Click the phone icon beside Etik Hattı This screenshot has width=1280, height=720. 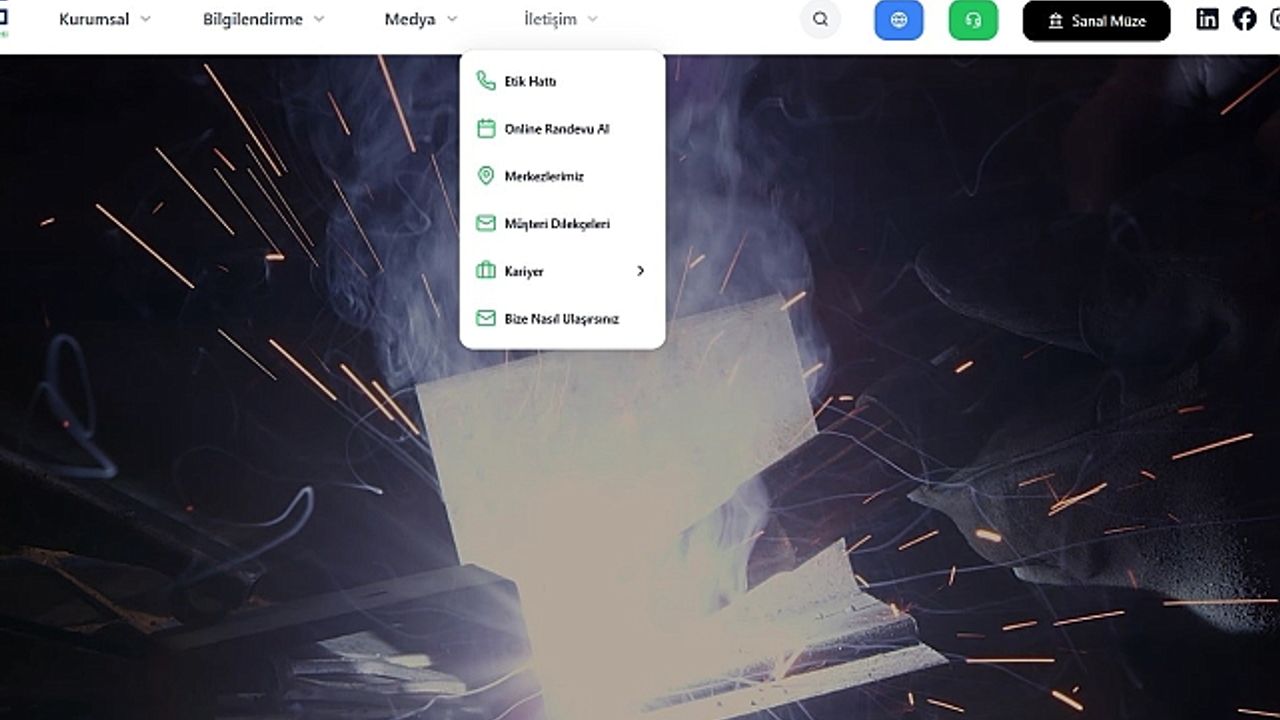[486, 81]
